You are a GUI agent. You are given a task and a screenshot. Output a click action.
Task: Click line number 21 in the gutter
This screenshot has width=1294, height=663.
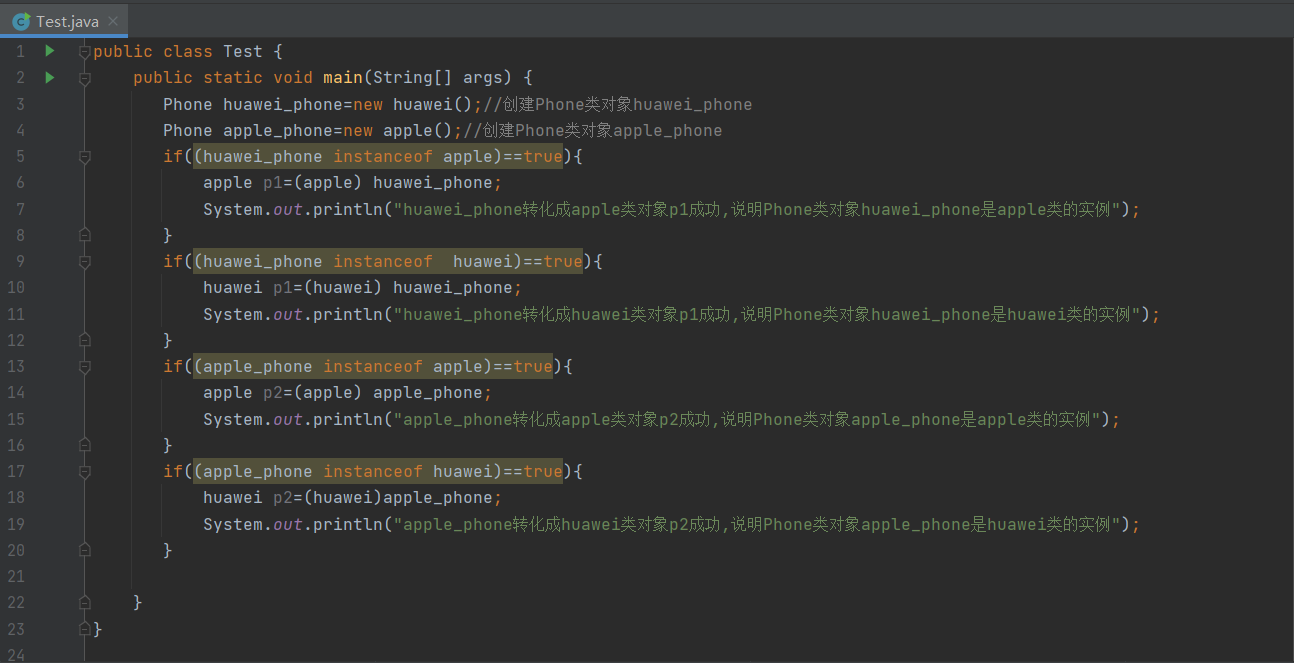tap(16, 576)
